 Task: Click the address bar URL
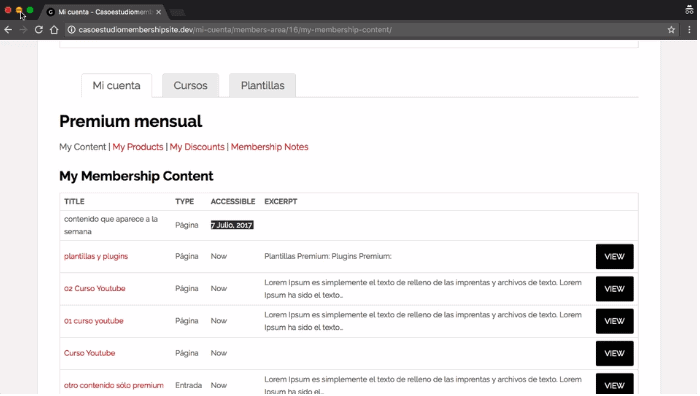pos(235,30)
